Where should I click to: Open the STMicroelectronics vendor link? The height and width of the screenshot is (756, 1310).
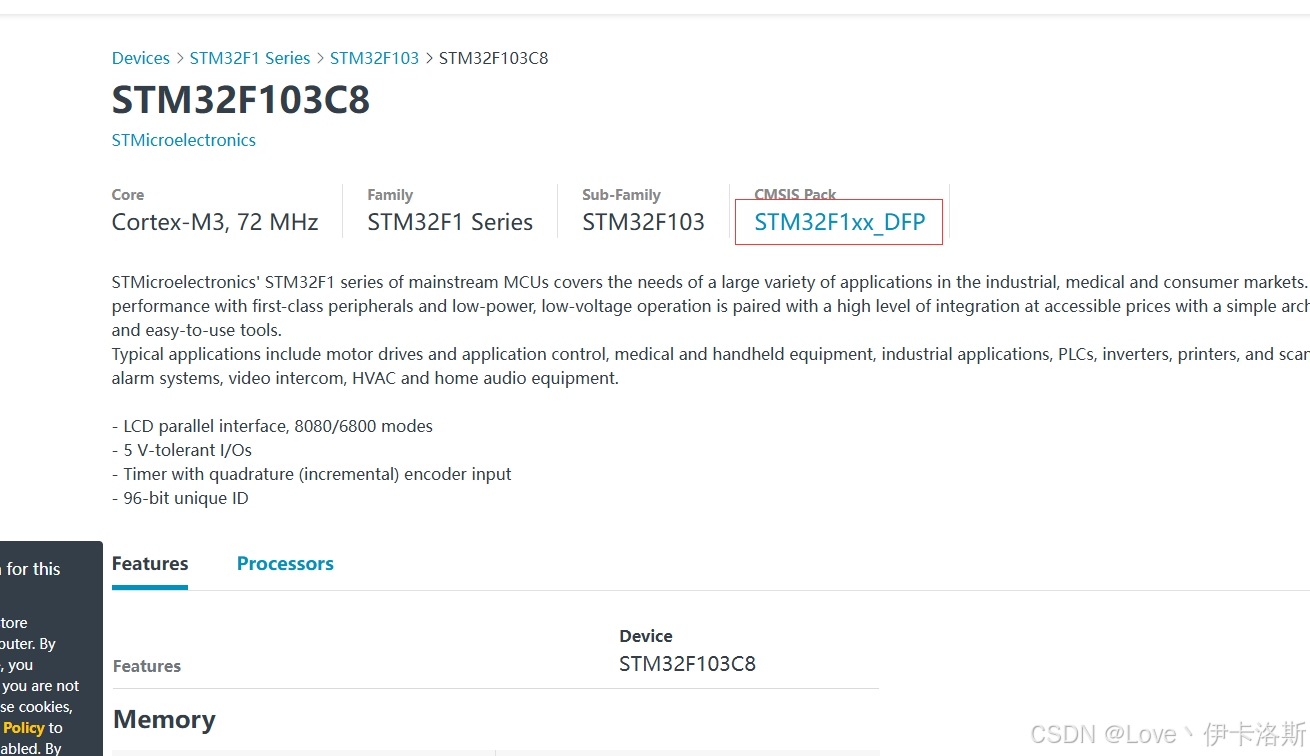(184, 140)
